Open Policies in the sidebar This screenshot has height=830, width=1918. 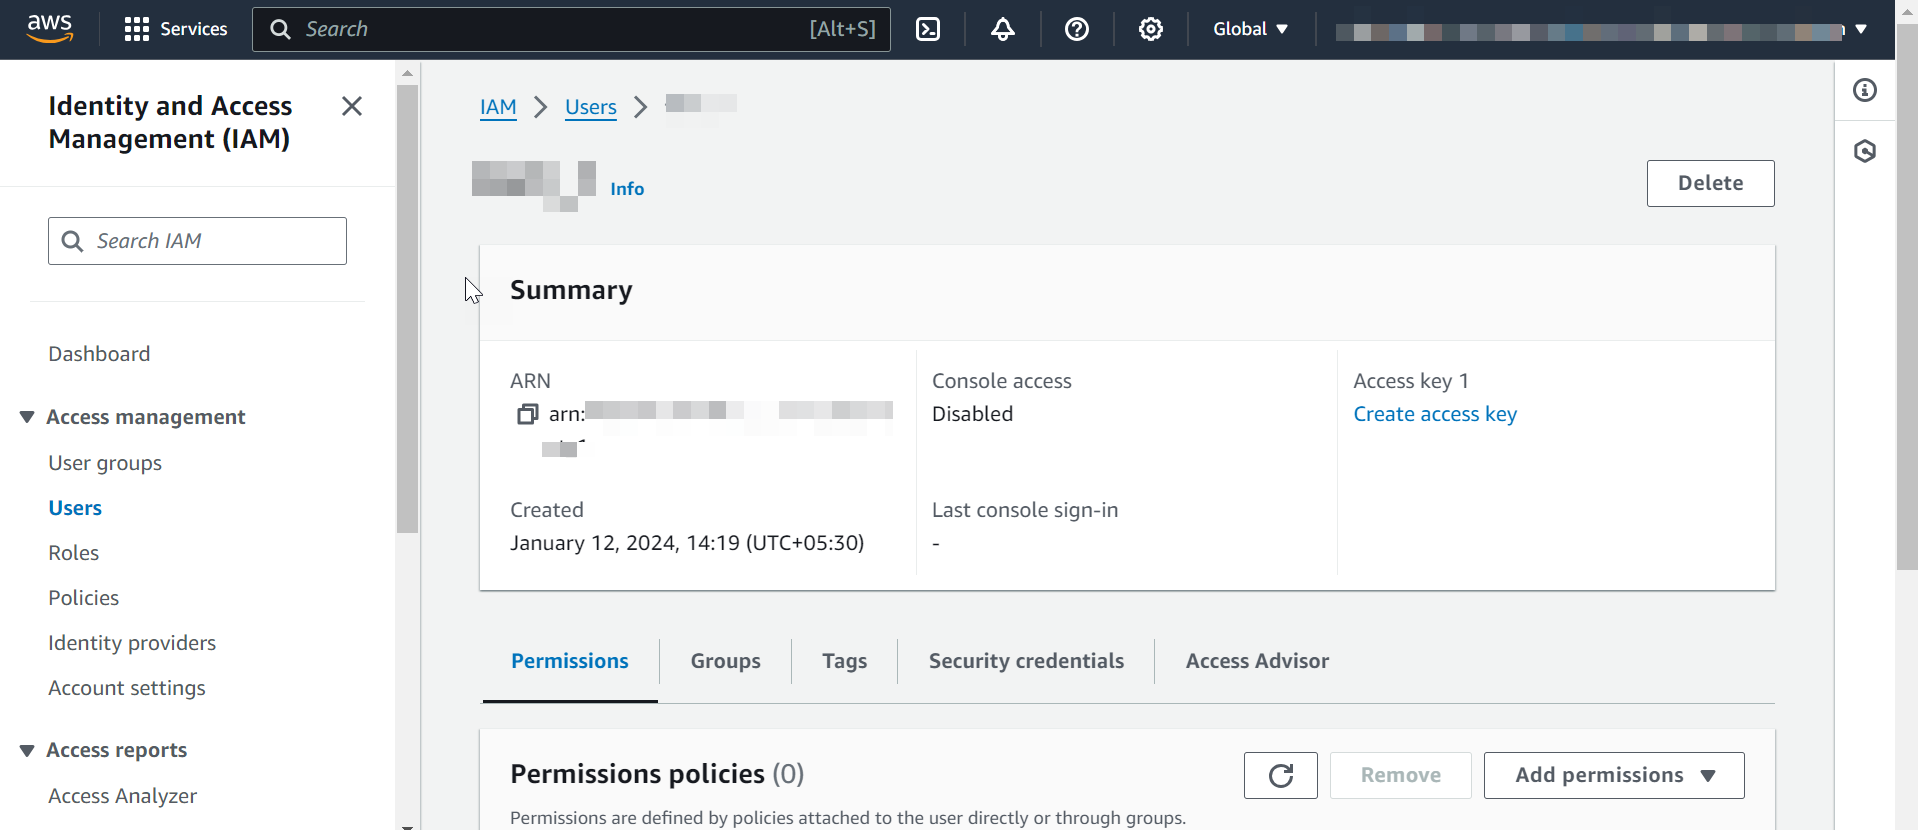tap(84, 598)
